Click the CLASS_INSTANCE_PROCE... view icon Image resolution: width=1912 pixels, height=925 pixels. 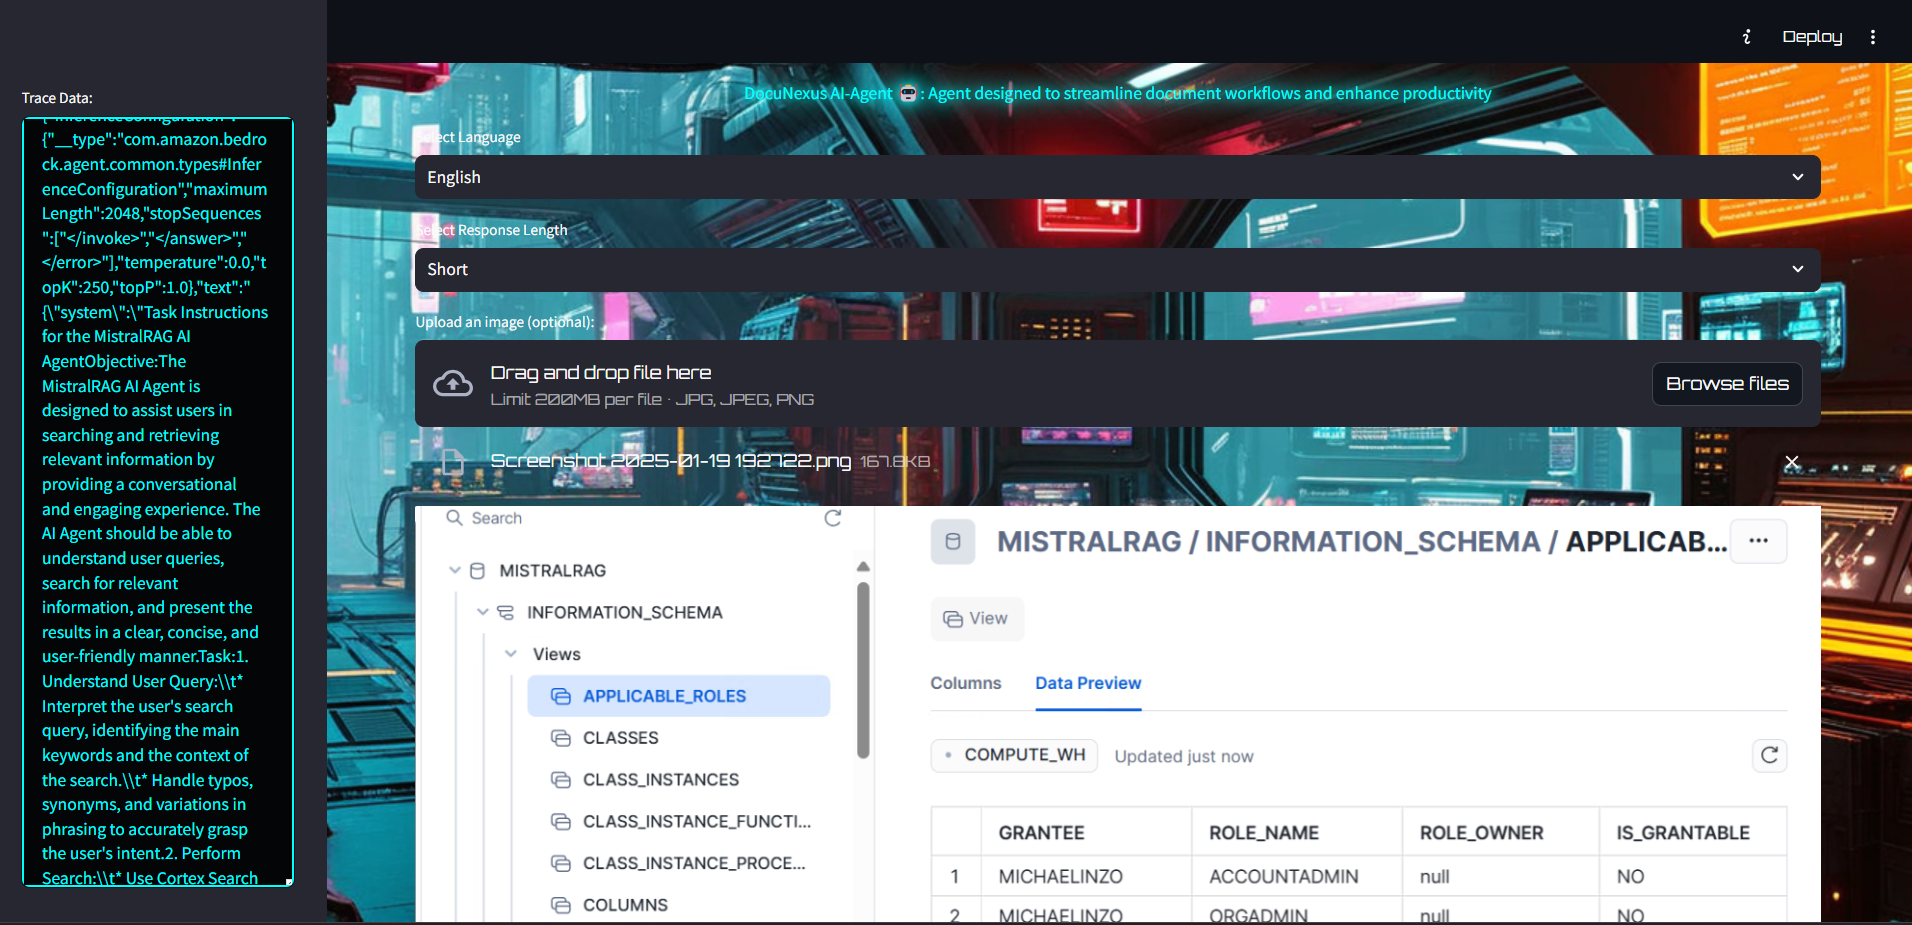coord(561,864)
